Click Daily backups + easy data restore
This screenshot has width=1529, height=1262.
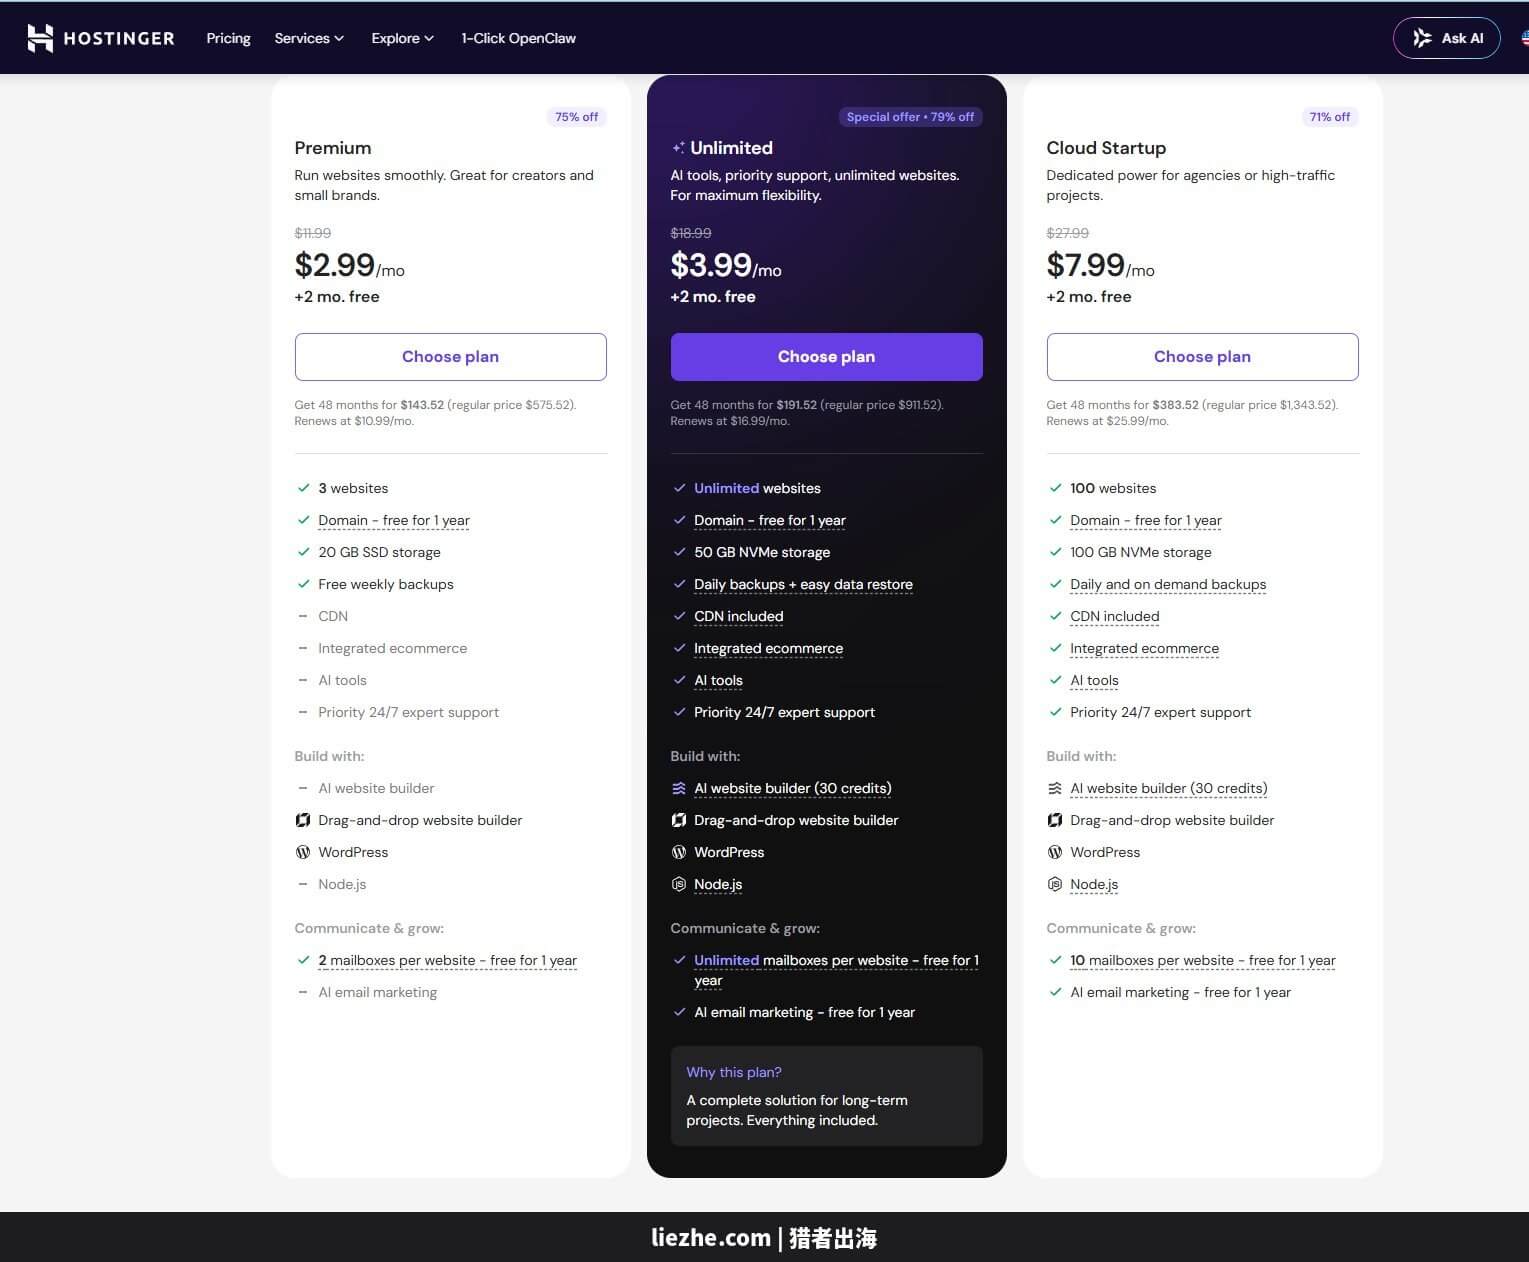tap(803, 584)
